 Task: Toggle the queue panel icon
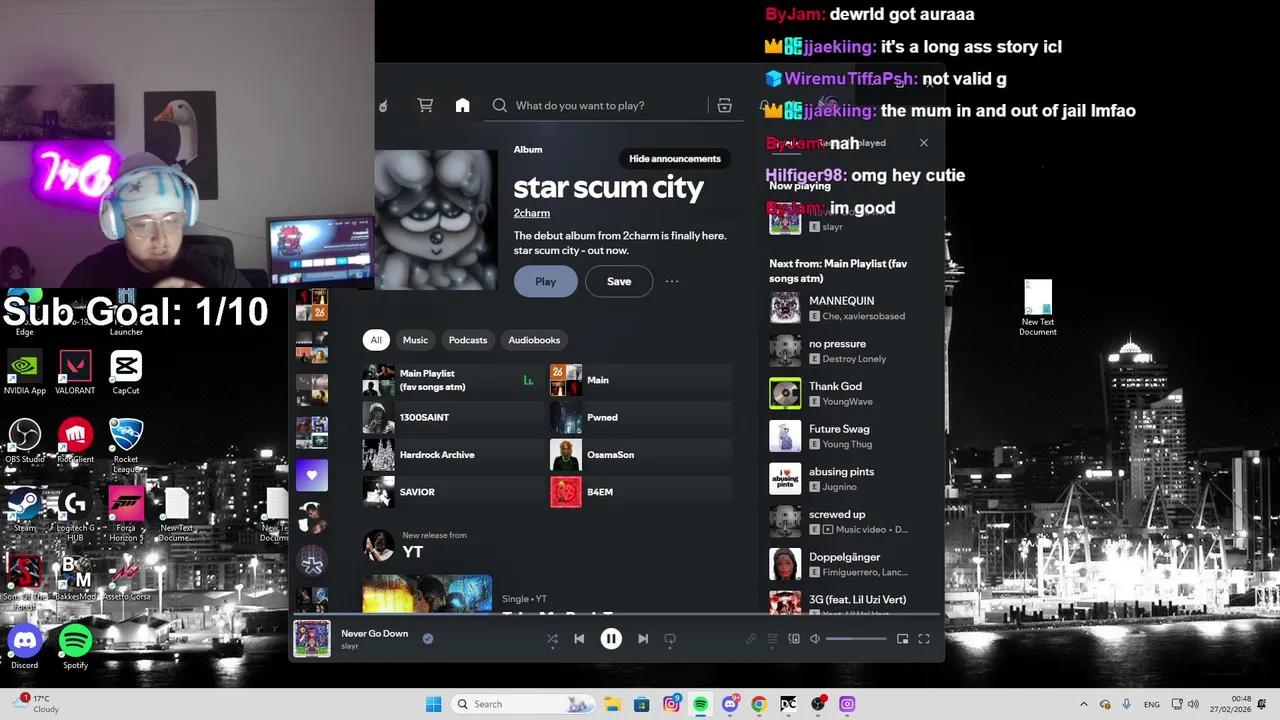772,639
